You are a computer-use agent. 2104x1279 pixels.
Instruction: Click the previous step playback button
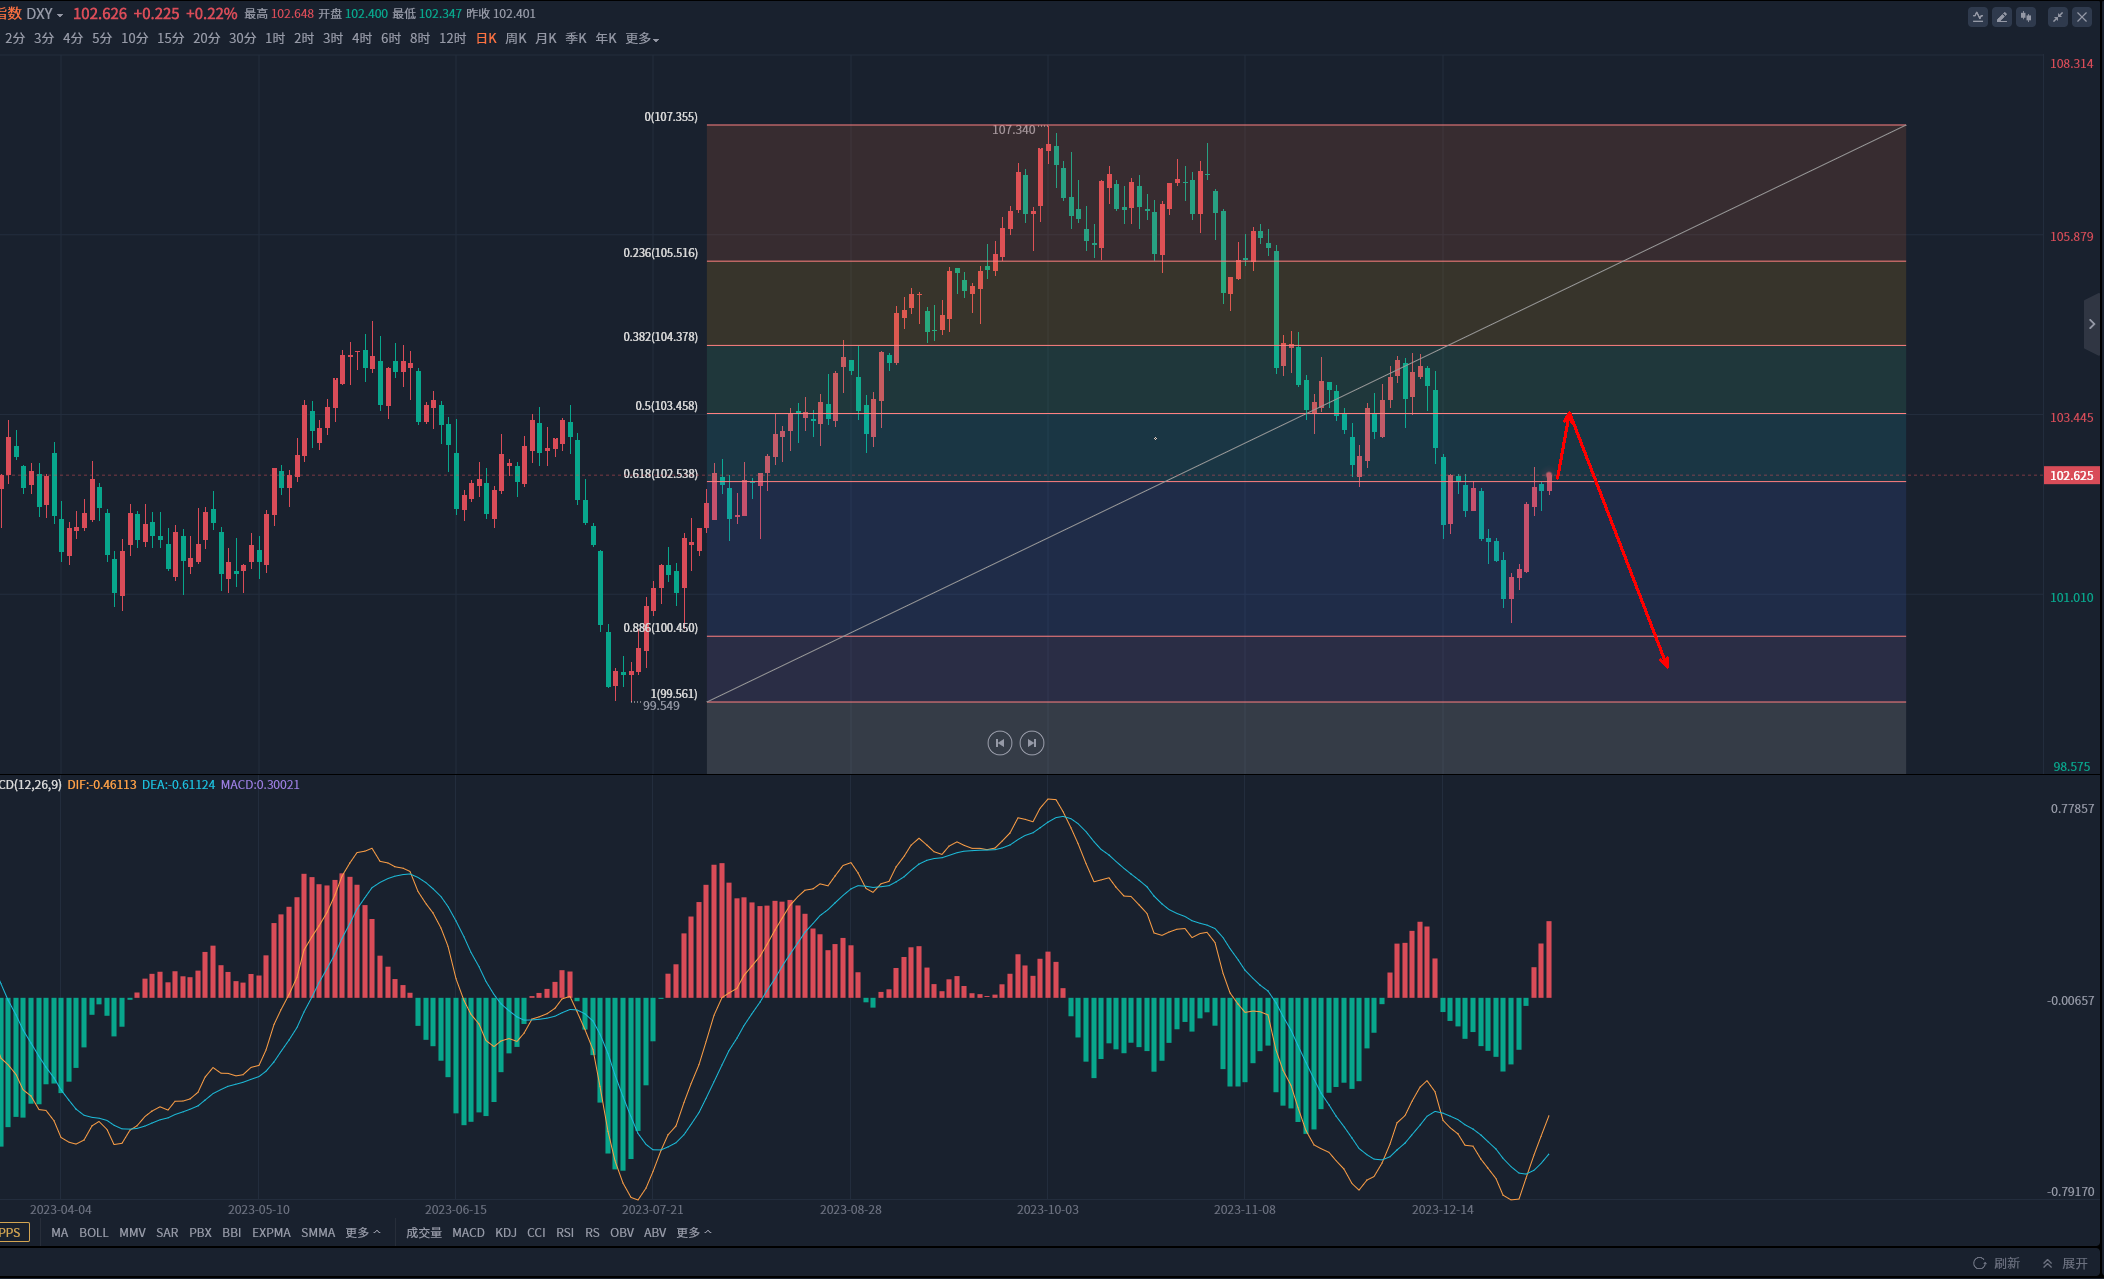(x=999, y=743)
